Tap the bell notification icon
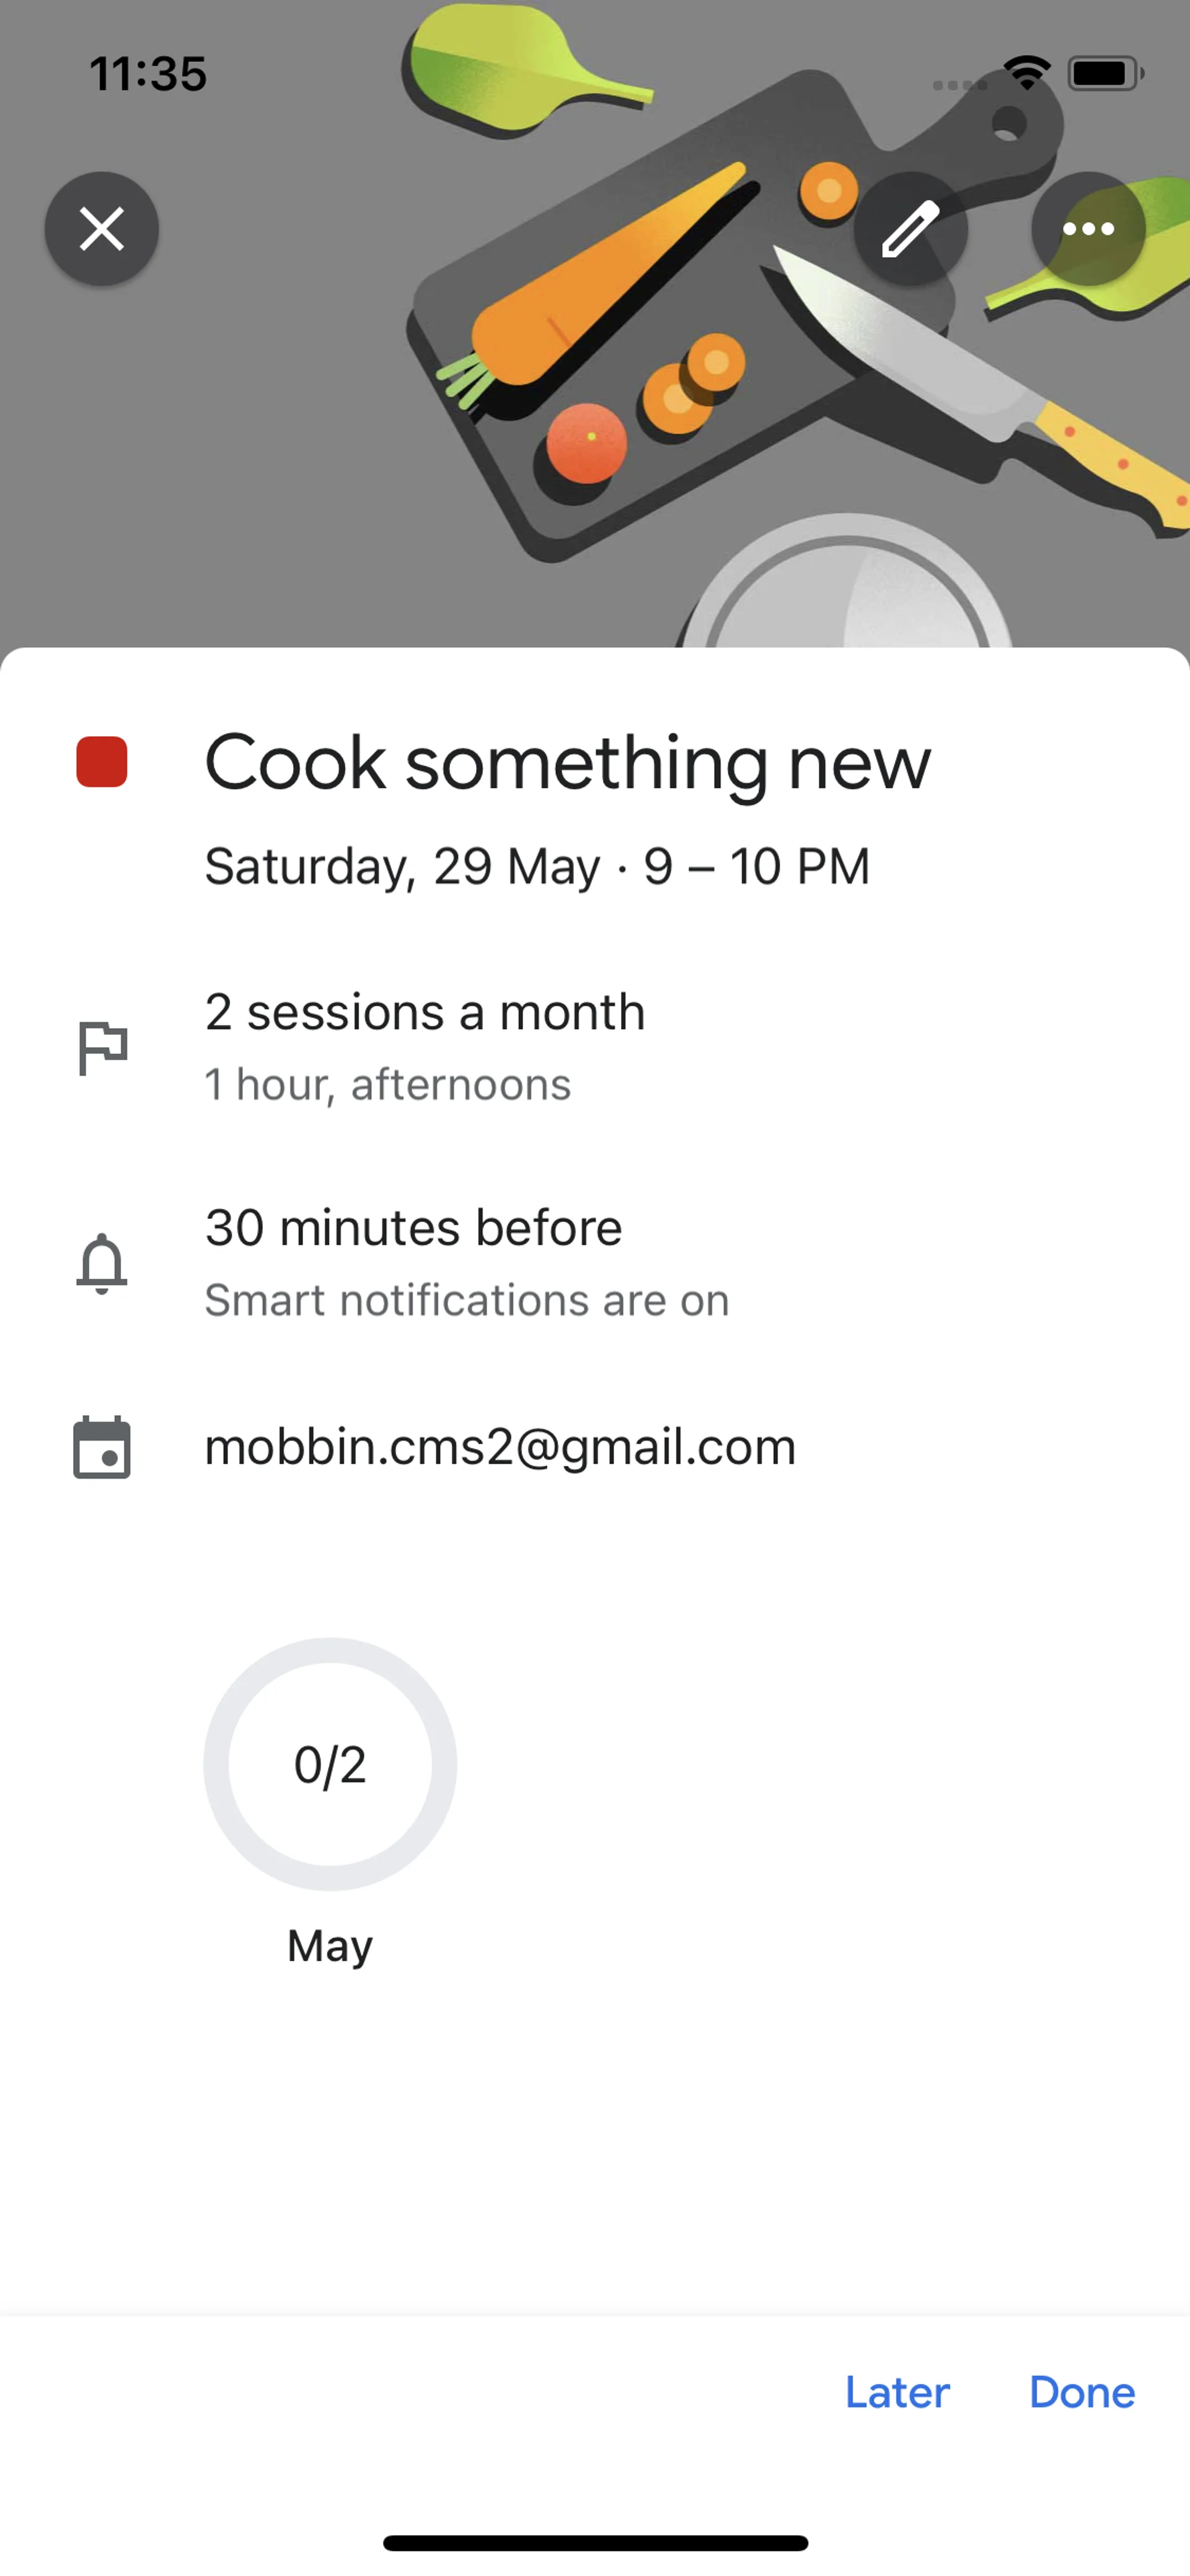The height and width of the screenshot is (2576, 1190). pos(102,1263)
